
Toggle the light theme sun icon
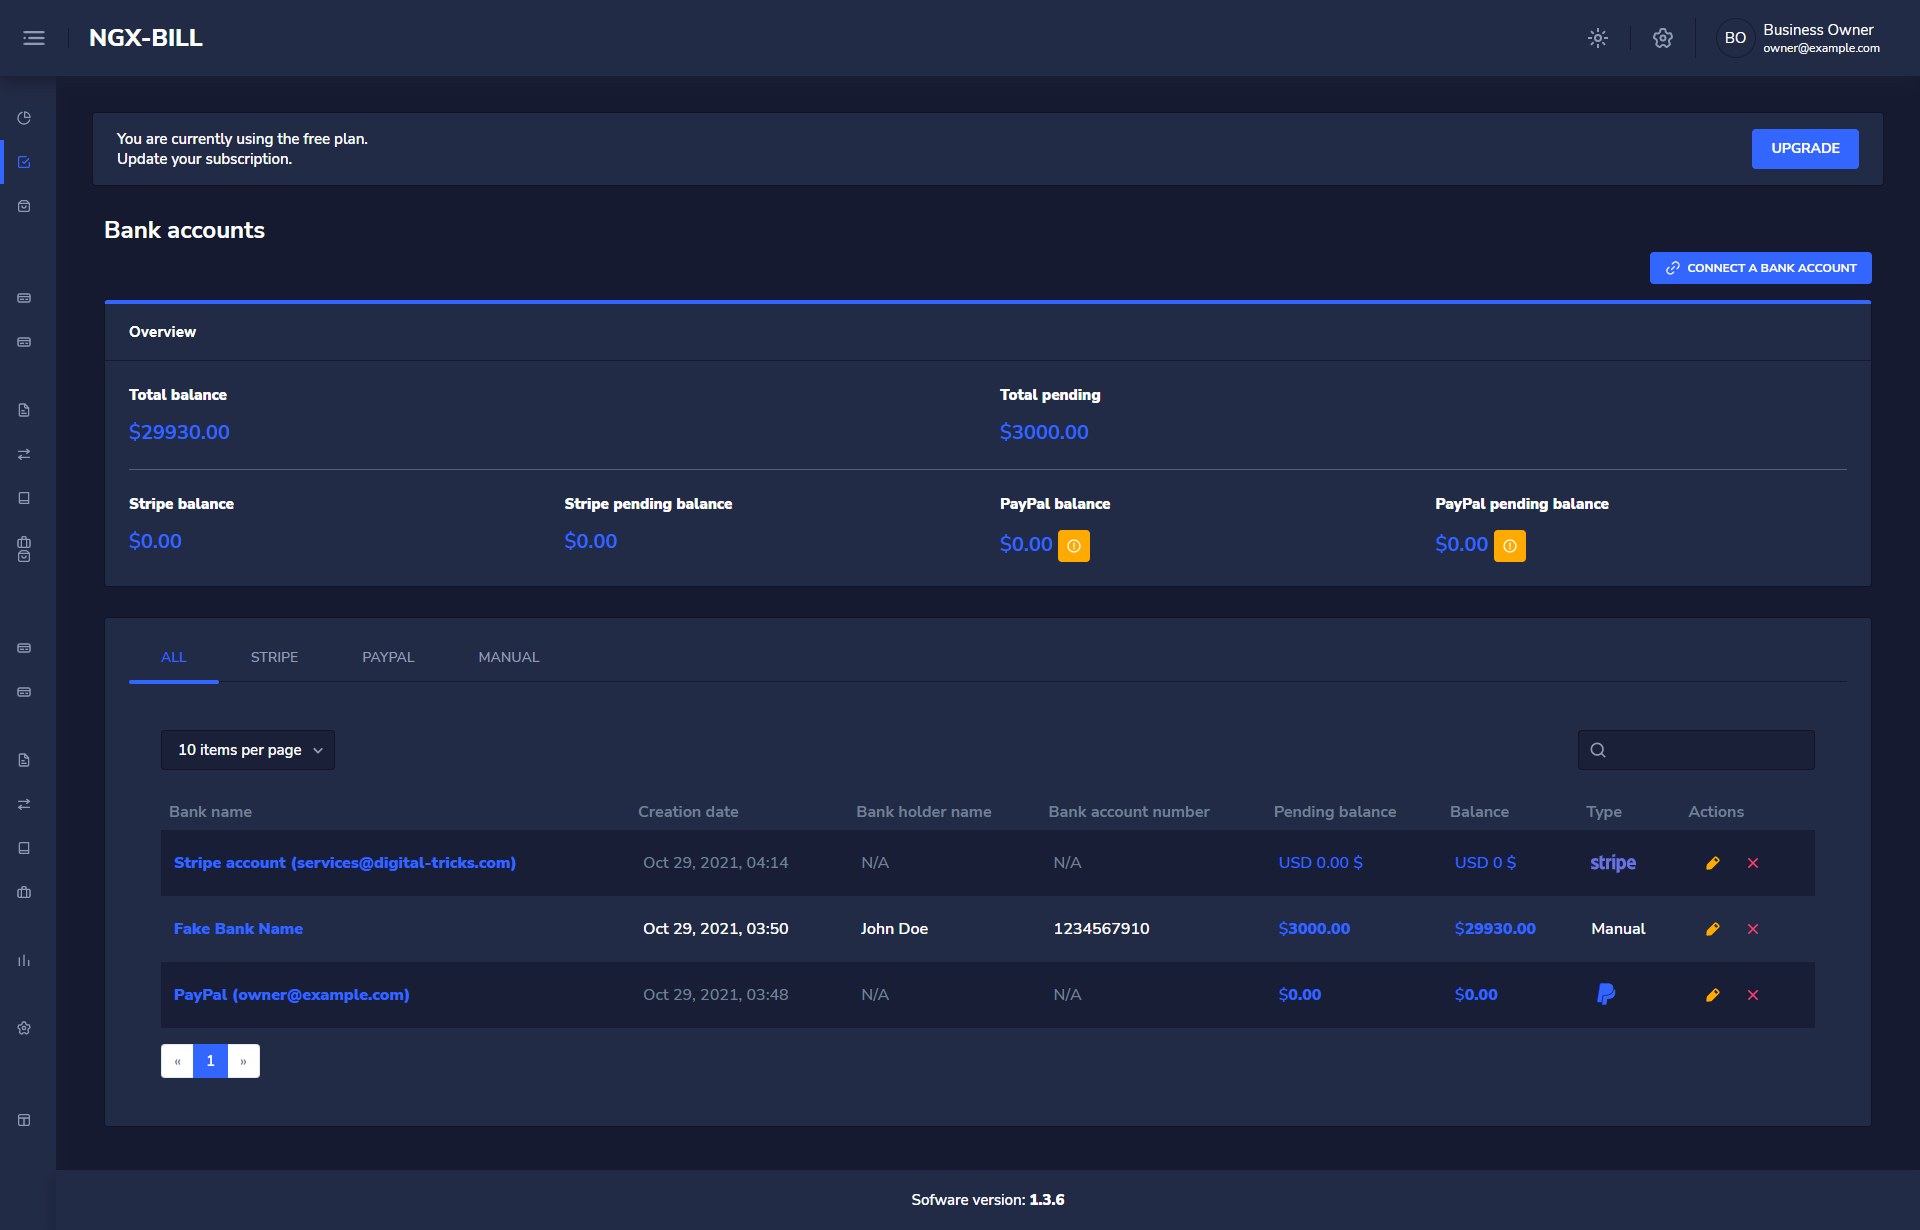tap(1597, 38)
